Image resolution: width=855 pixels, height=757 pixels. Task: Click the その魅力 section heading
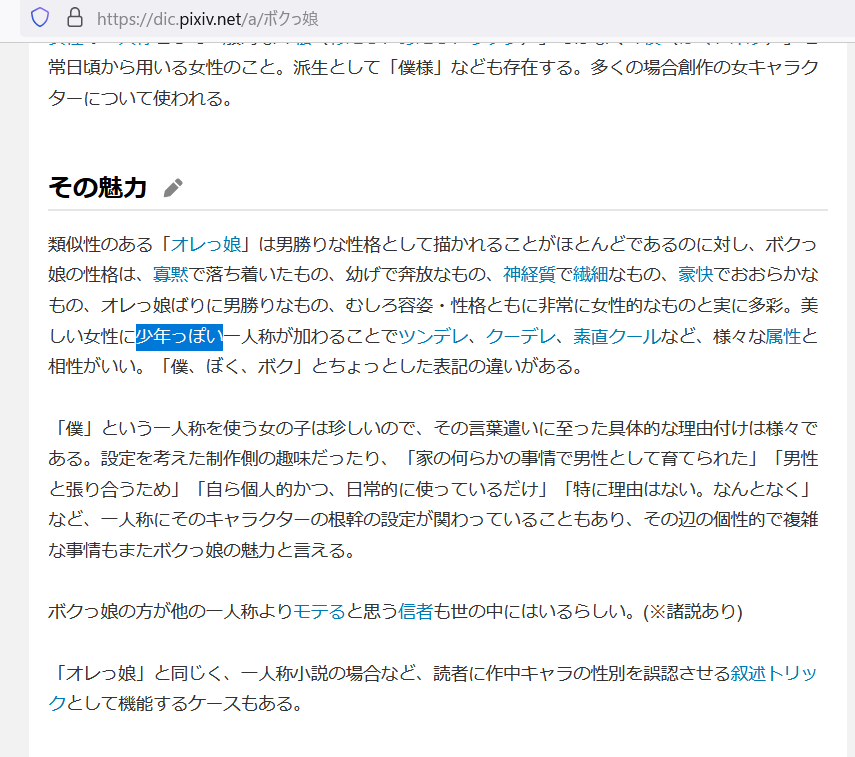(x=97, y=187)
